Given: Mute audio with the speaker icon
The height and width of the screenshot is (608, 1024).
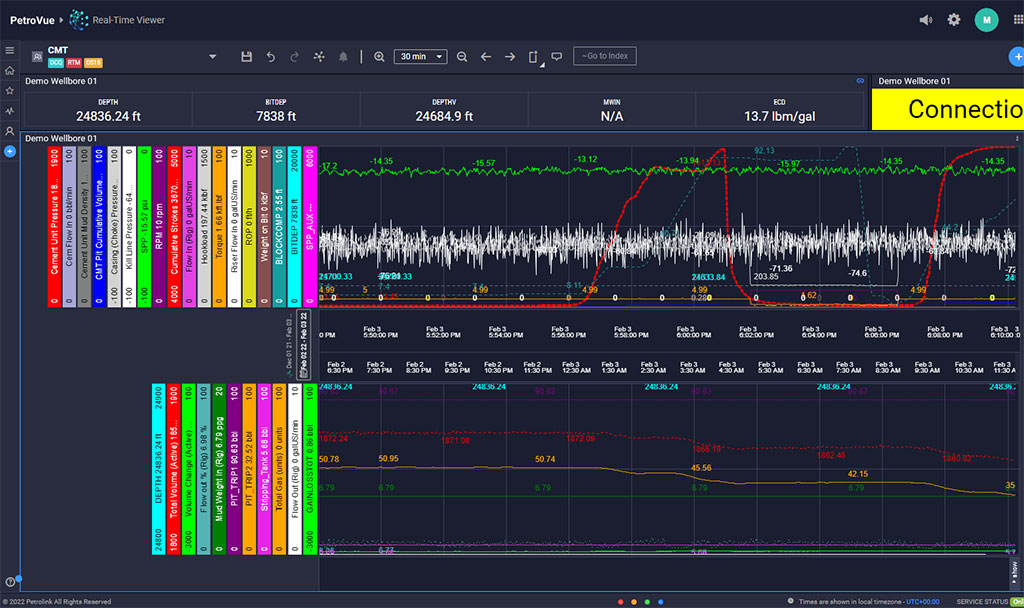Looking at the screenshot, I should coord(925,19).
